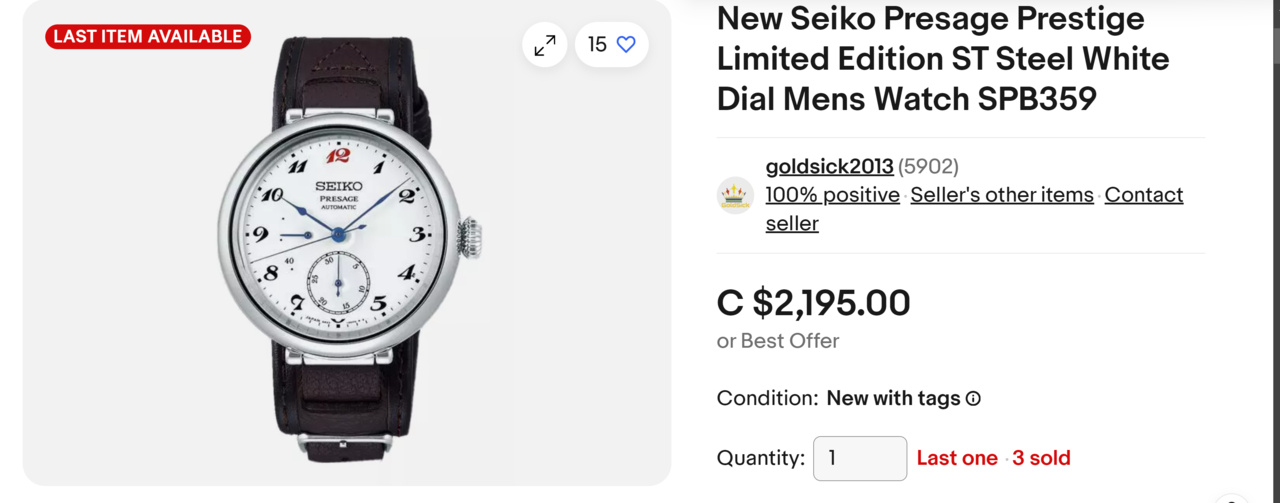Image resolution: width=1280 pixels, height=503 pixels.
Task: Click the seller feedback score (5902)
Action: pos(928,167)
